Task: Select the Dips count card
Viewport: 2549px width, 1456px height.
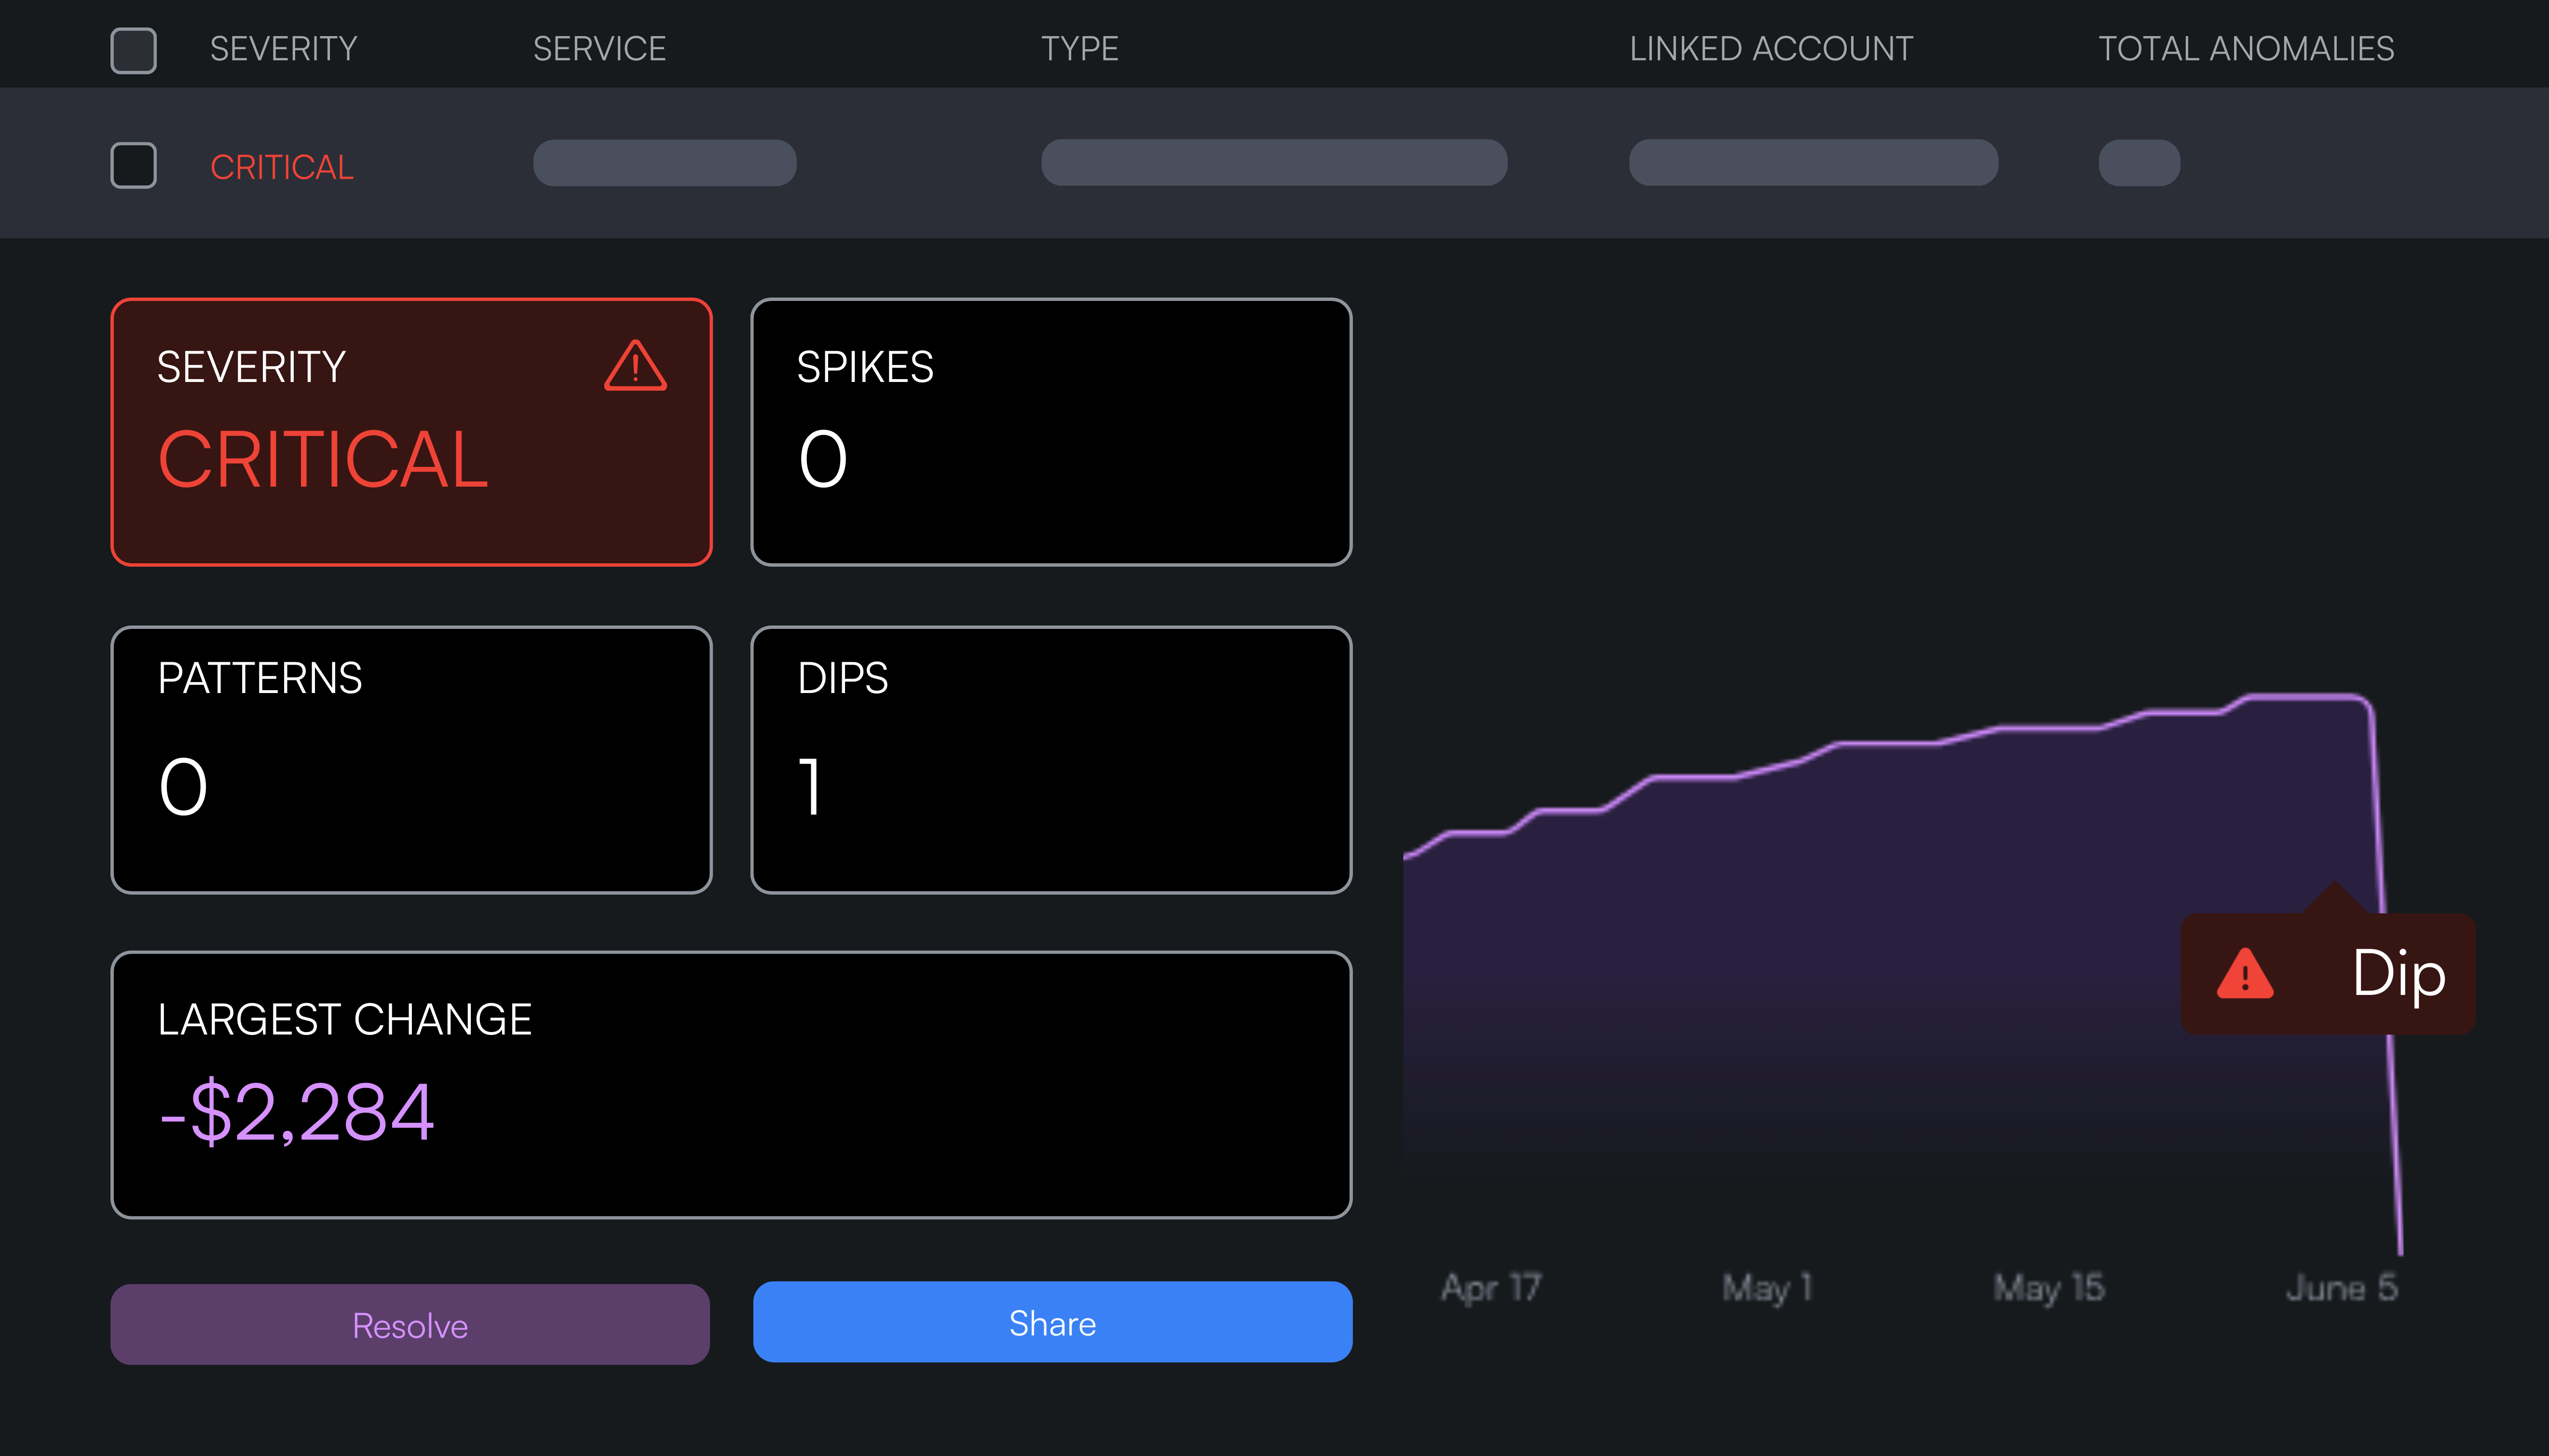Action: pos(1050,760)
